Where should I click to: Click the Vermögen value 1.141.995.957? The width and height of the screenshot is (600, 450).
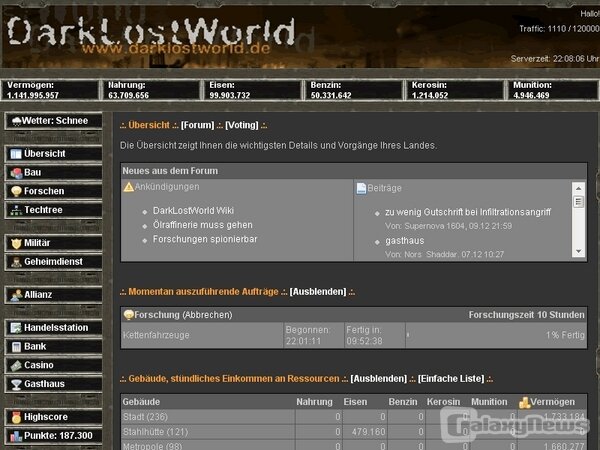(33, 96)
